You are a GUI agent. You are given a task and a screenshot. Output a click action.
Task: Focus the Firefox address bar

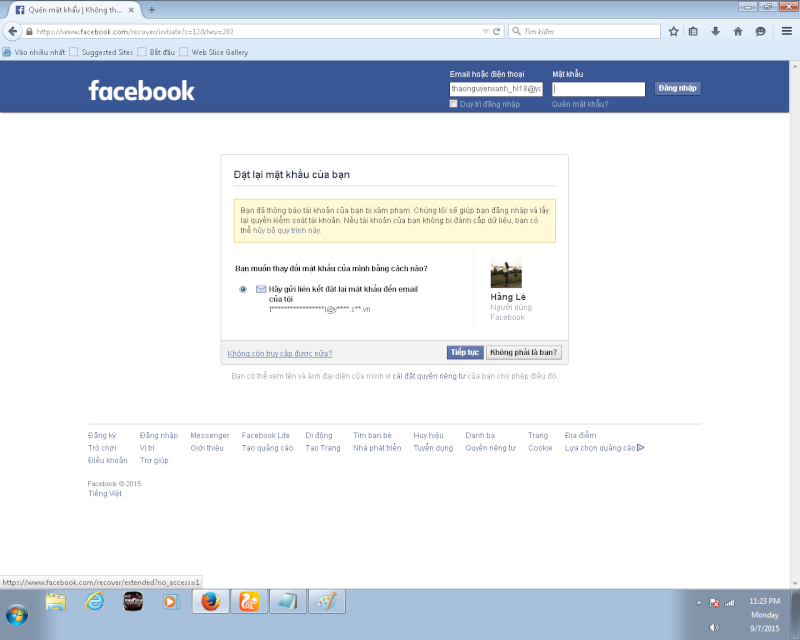pos(255,32)
